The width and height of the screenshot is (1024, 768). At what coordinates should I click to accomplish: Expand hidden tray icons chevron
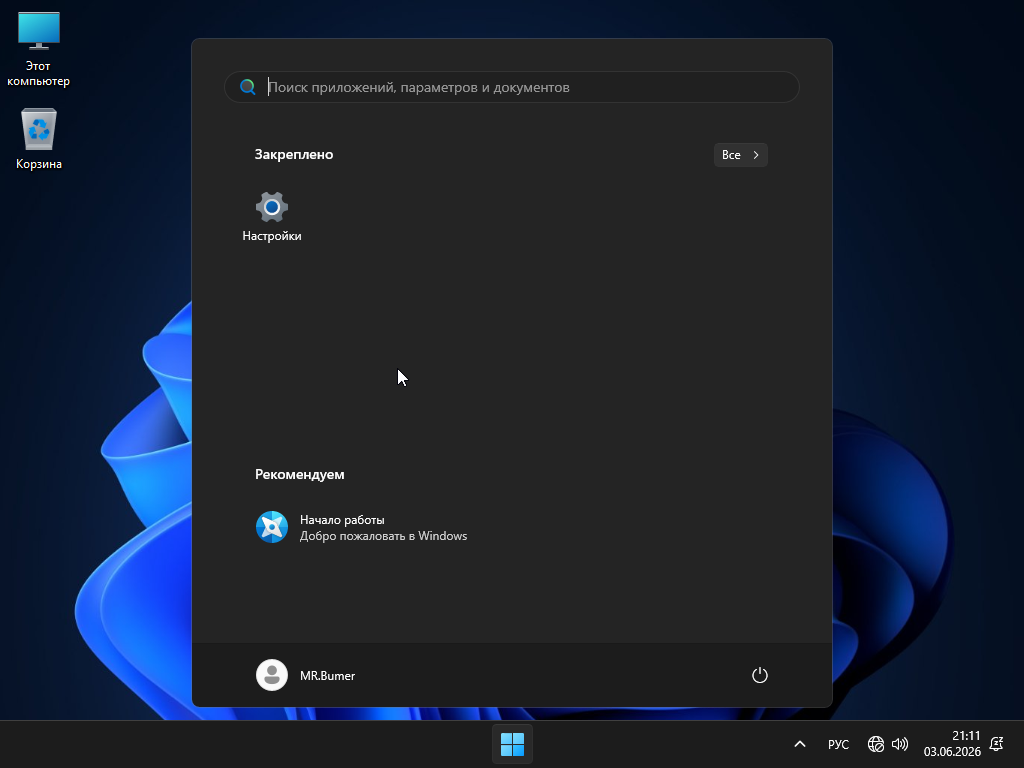800,744
